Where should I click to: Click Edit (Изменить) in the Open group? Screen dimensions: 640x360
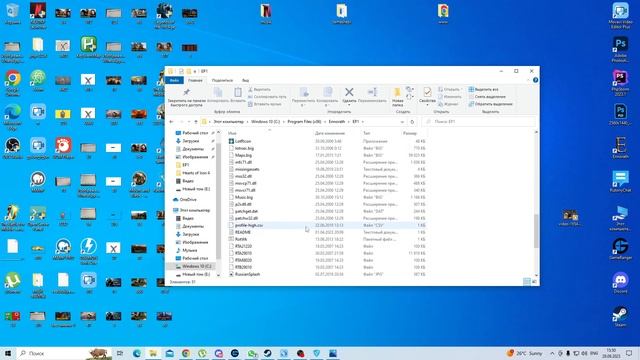click(x=449, y=97)
